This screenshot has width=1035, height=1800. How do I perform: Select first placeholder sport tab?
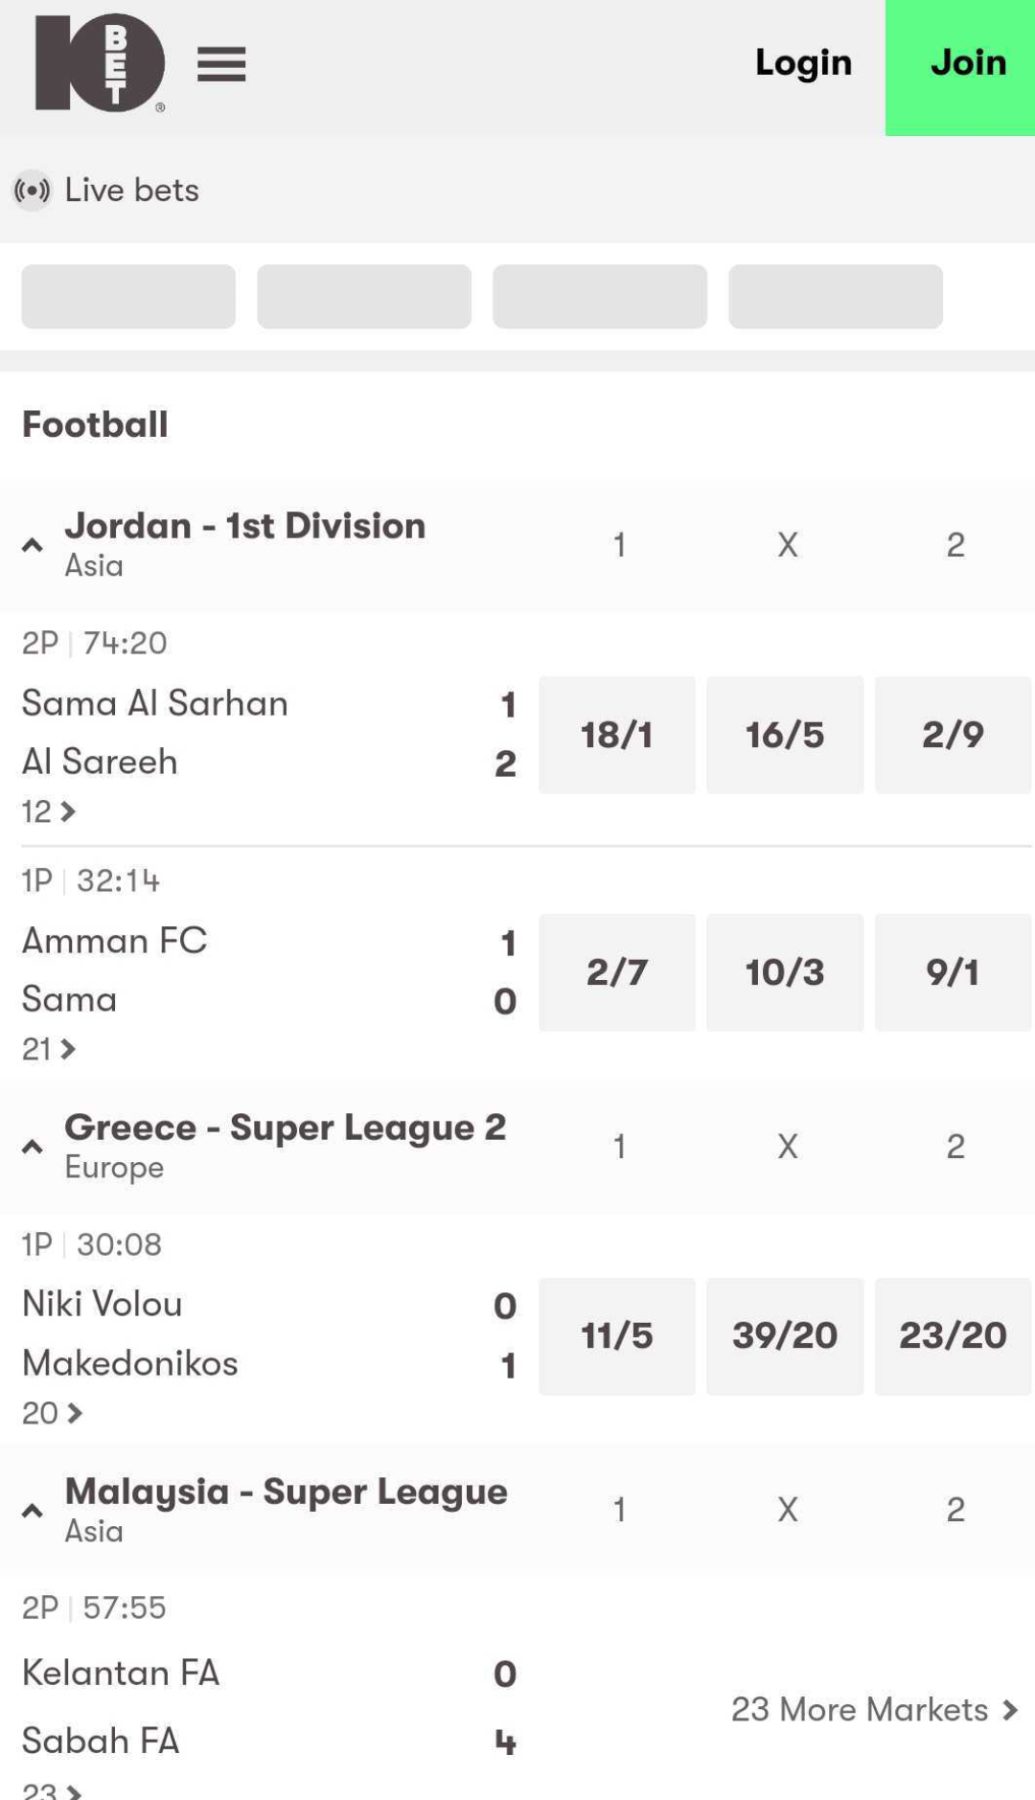coord(129,297)
